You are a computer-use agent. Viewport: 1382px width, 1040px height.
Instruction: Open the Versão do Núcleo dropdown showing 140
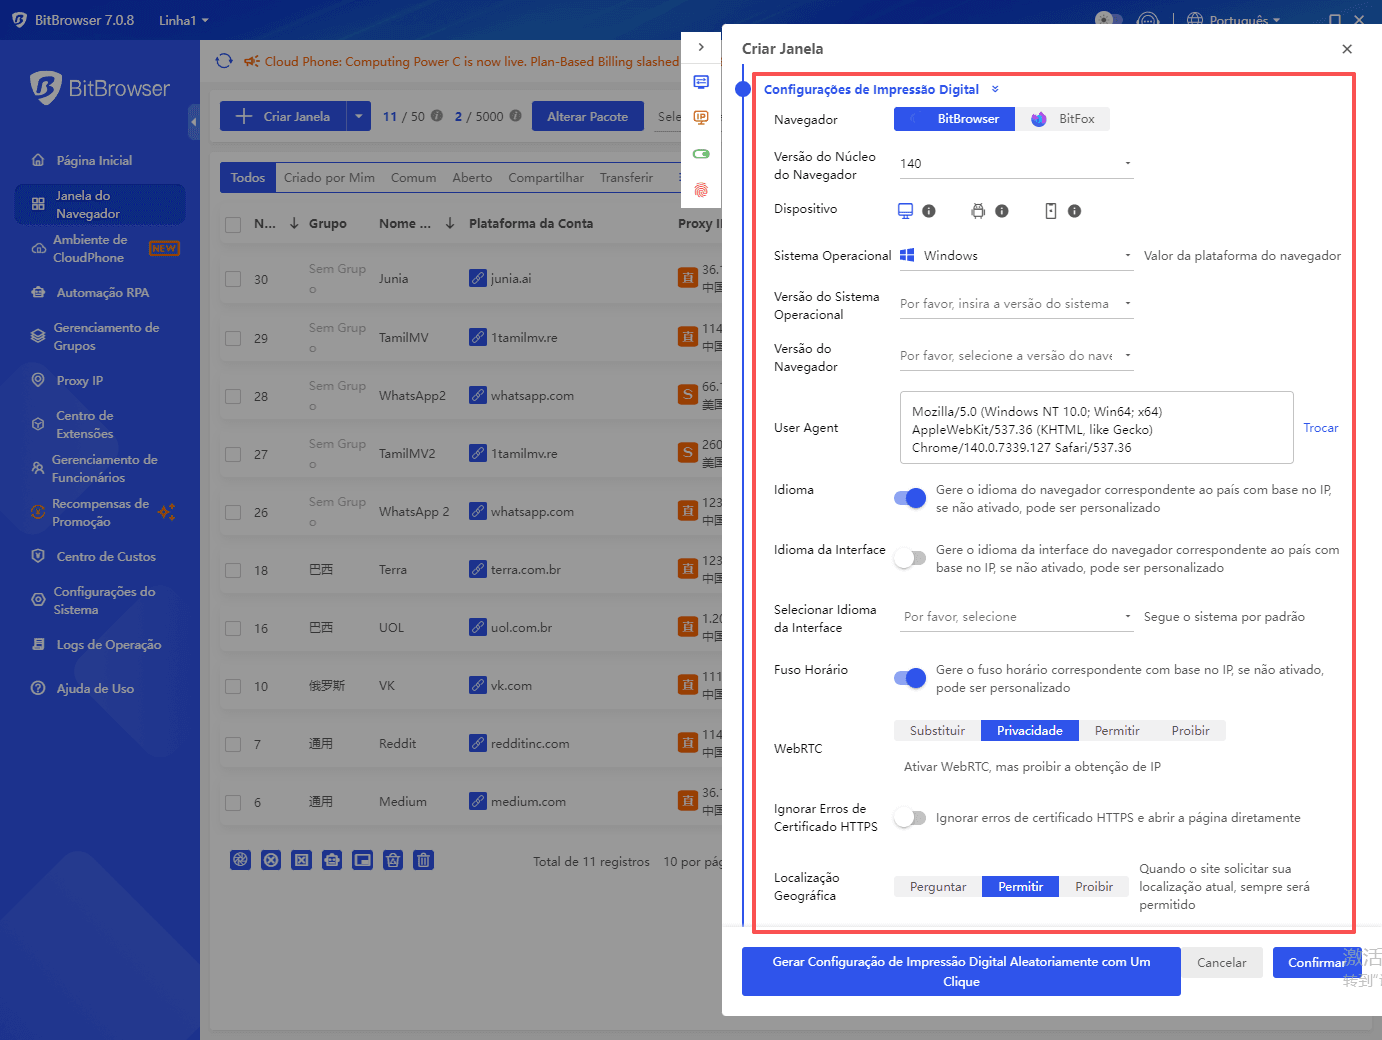pyautogui.click(x=1127, y=162)
